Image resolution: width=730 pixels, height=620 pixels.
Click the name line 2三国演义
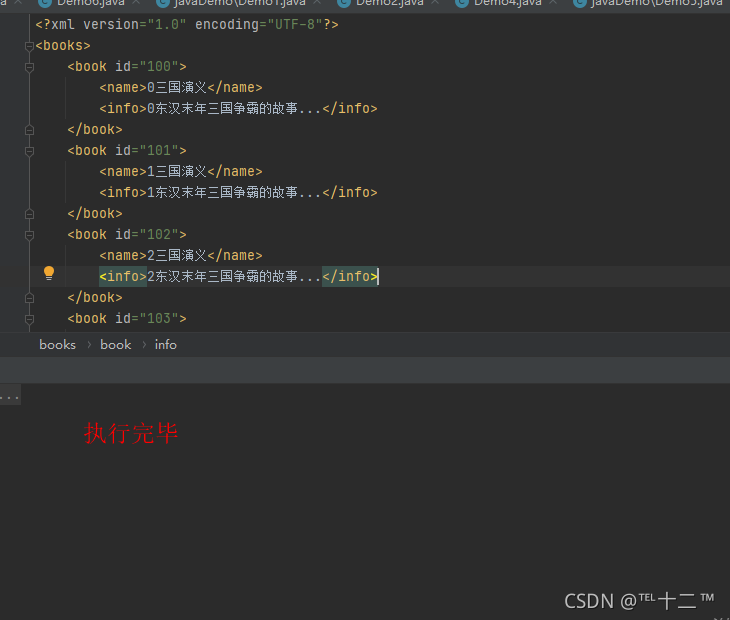tap(181, 256)
